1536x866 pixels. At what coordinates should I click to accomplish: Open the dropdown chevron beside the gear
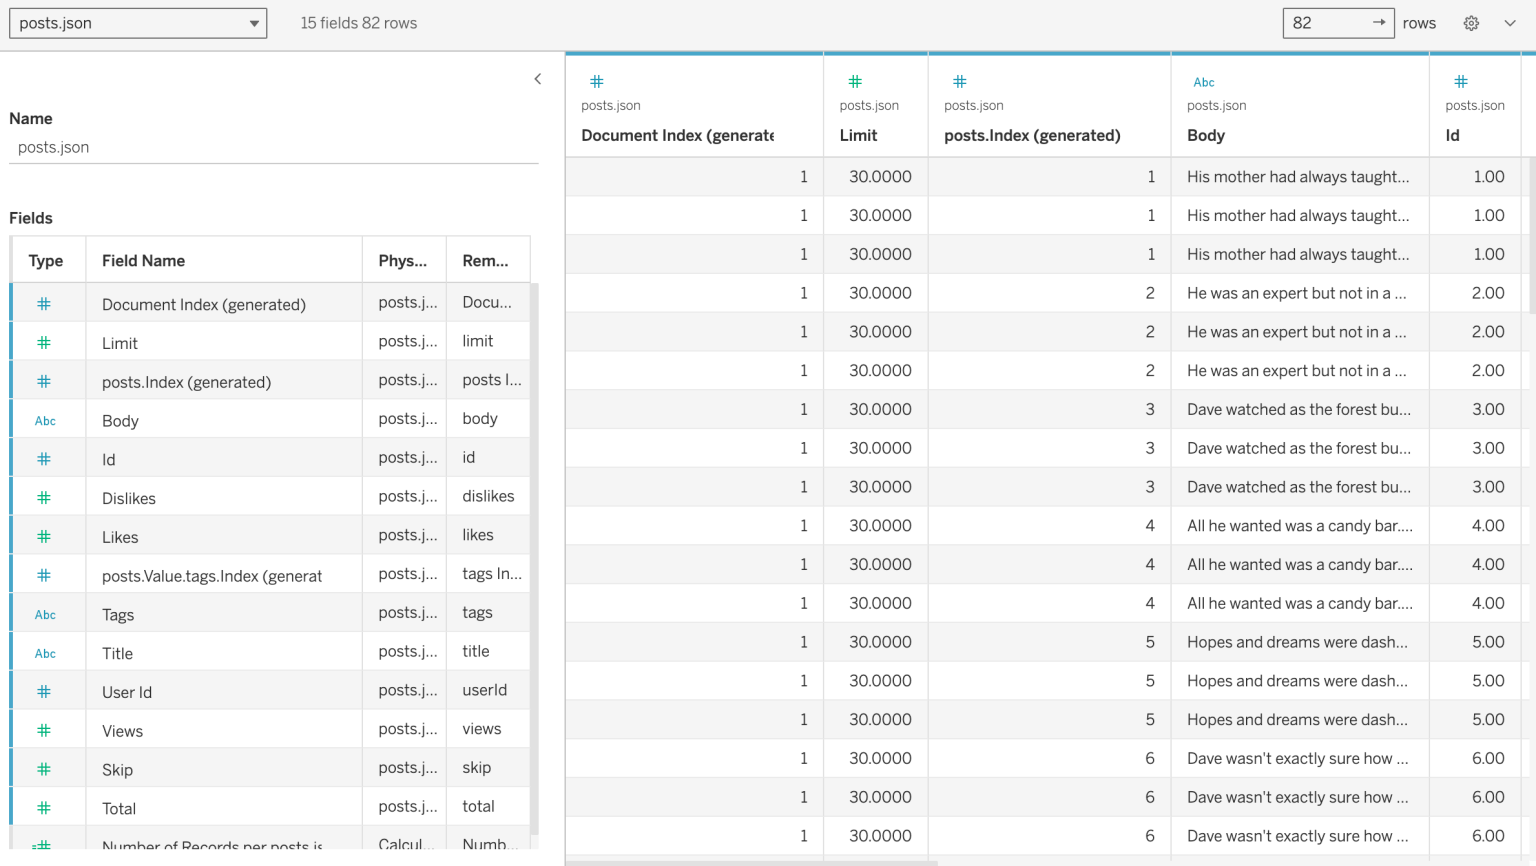point(1510,22)
